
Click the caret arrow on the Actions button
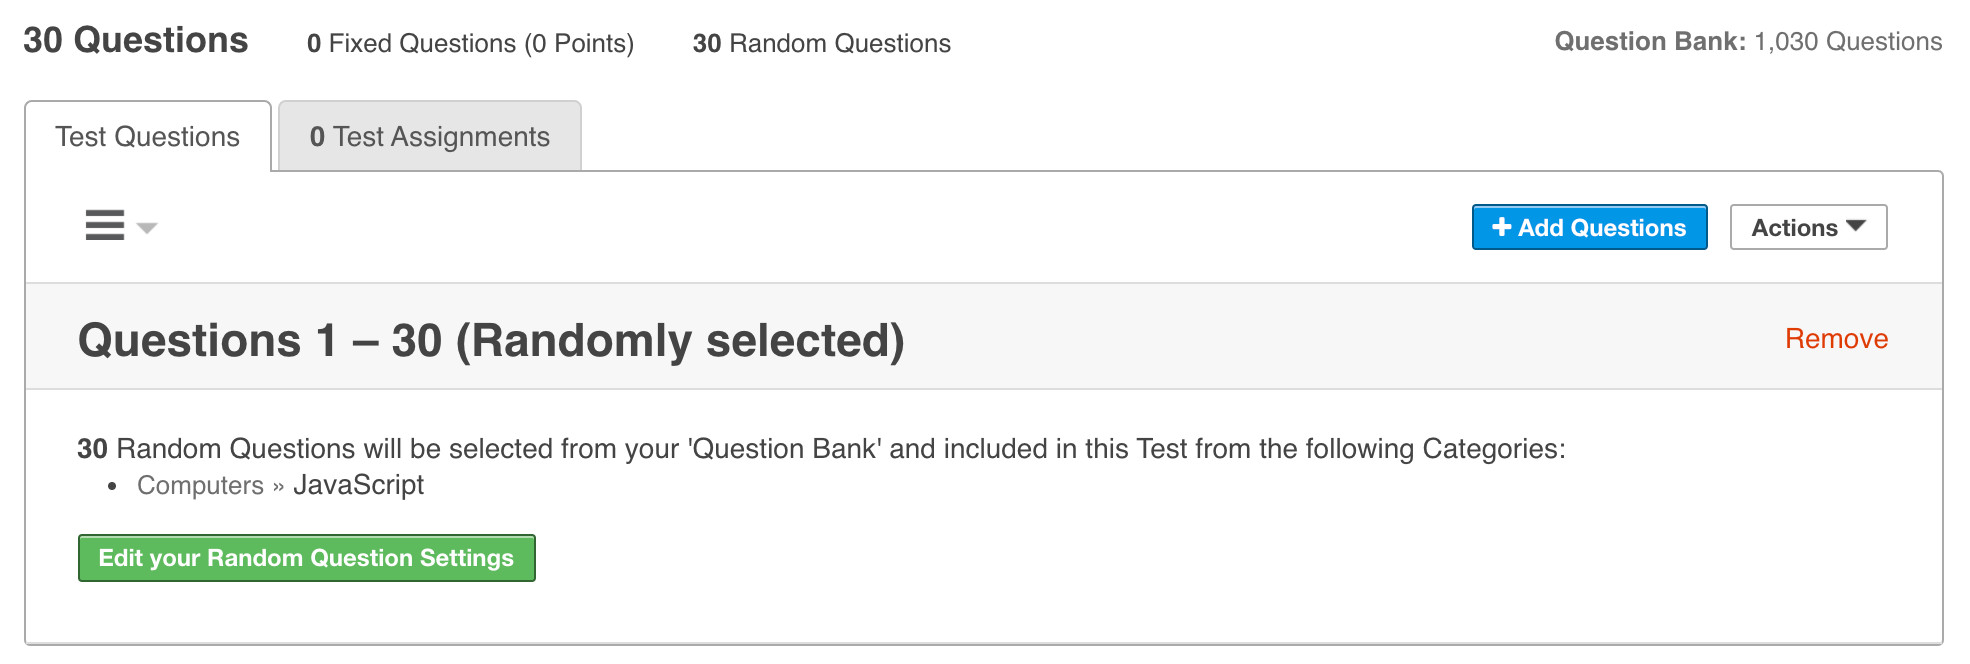point(1857,226)
